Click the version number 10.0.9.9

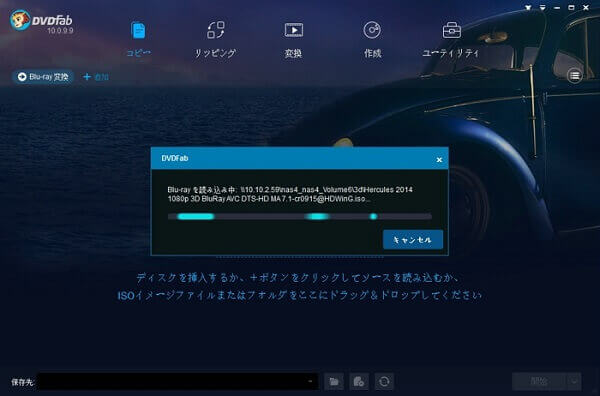(x=60, y=30)
